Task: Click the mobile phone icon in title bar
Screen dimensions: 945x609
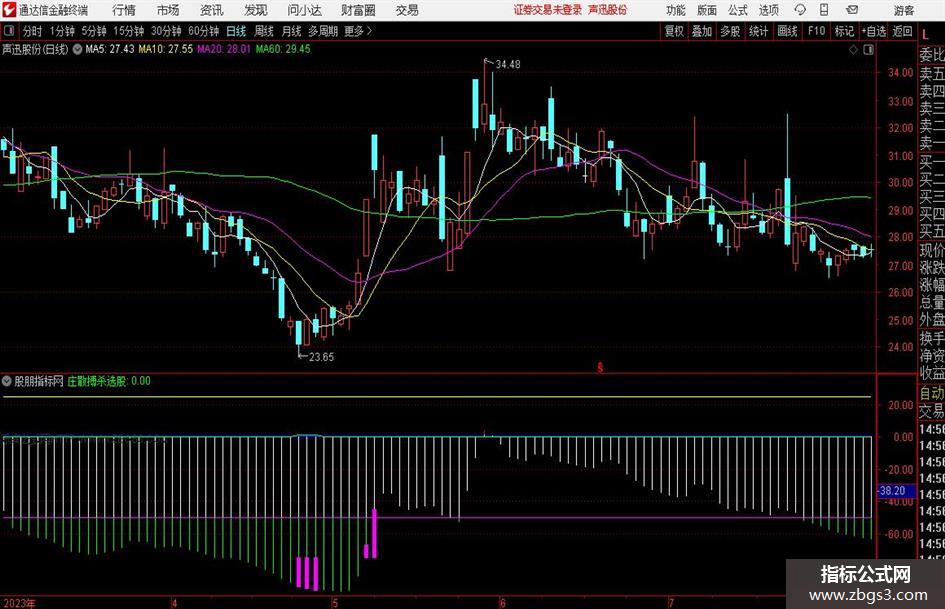Action: [824, 10]
